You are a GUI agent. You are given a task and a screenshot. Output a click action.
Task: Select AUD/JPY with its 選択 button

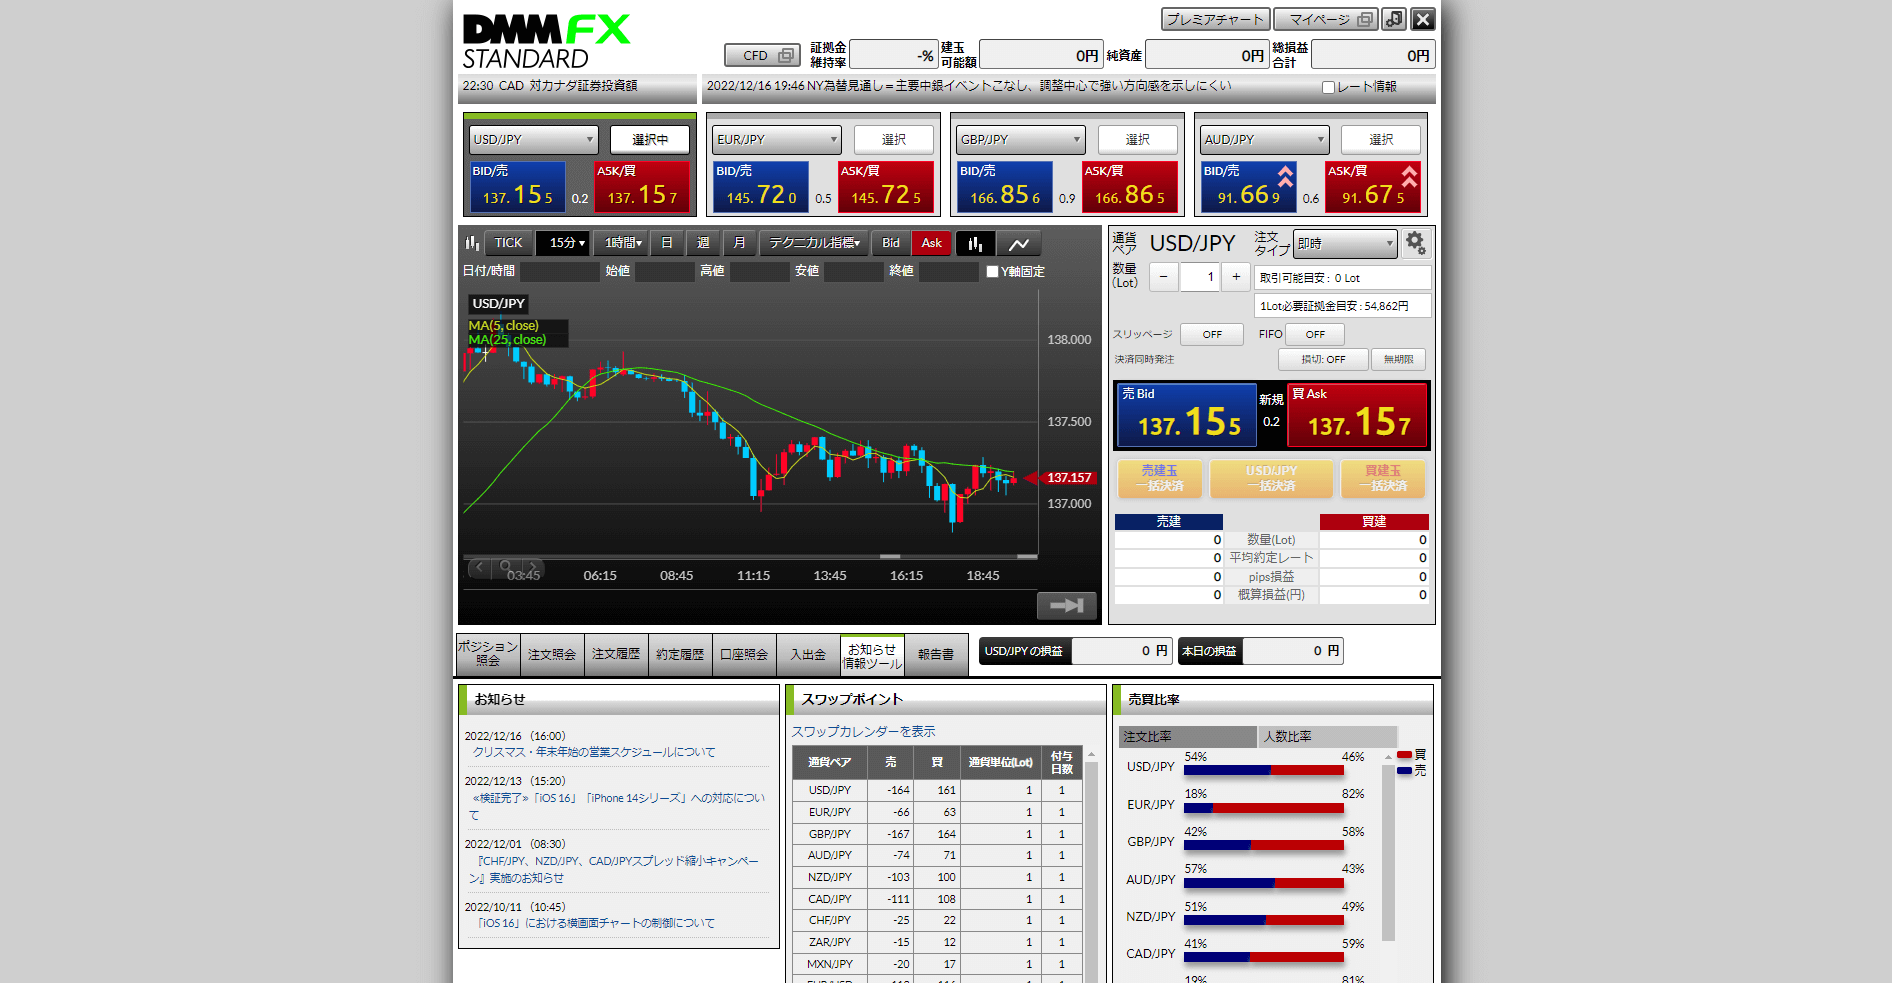(1381, 140)
